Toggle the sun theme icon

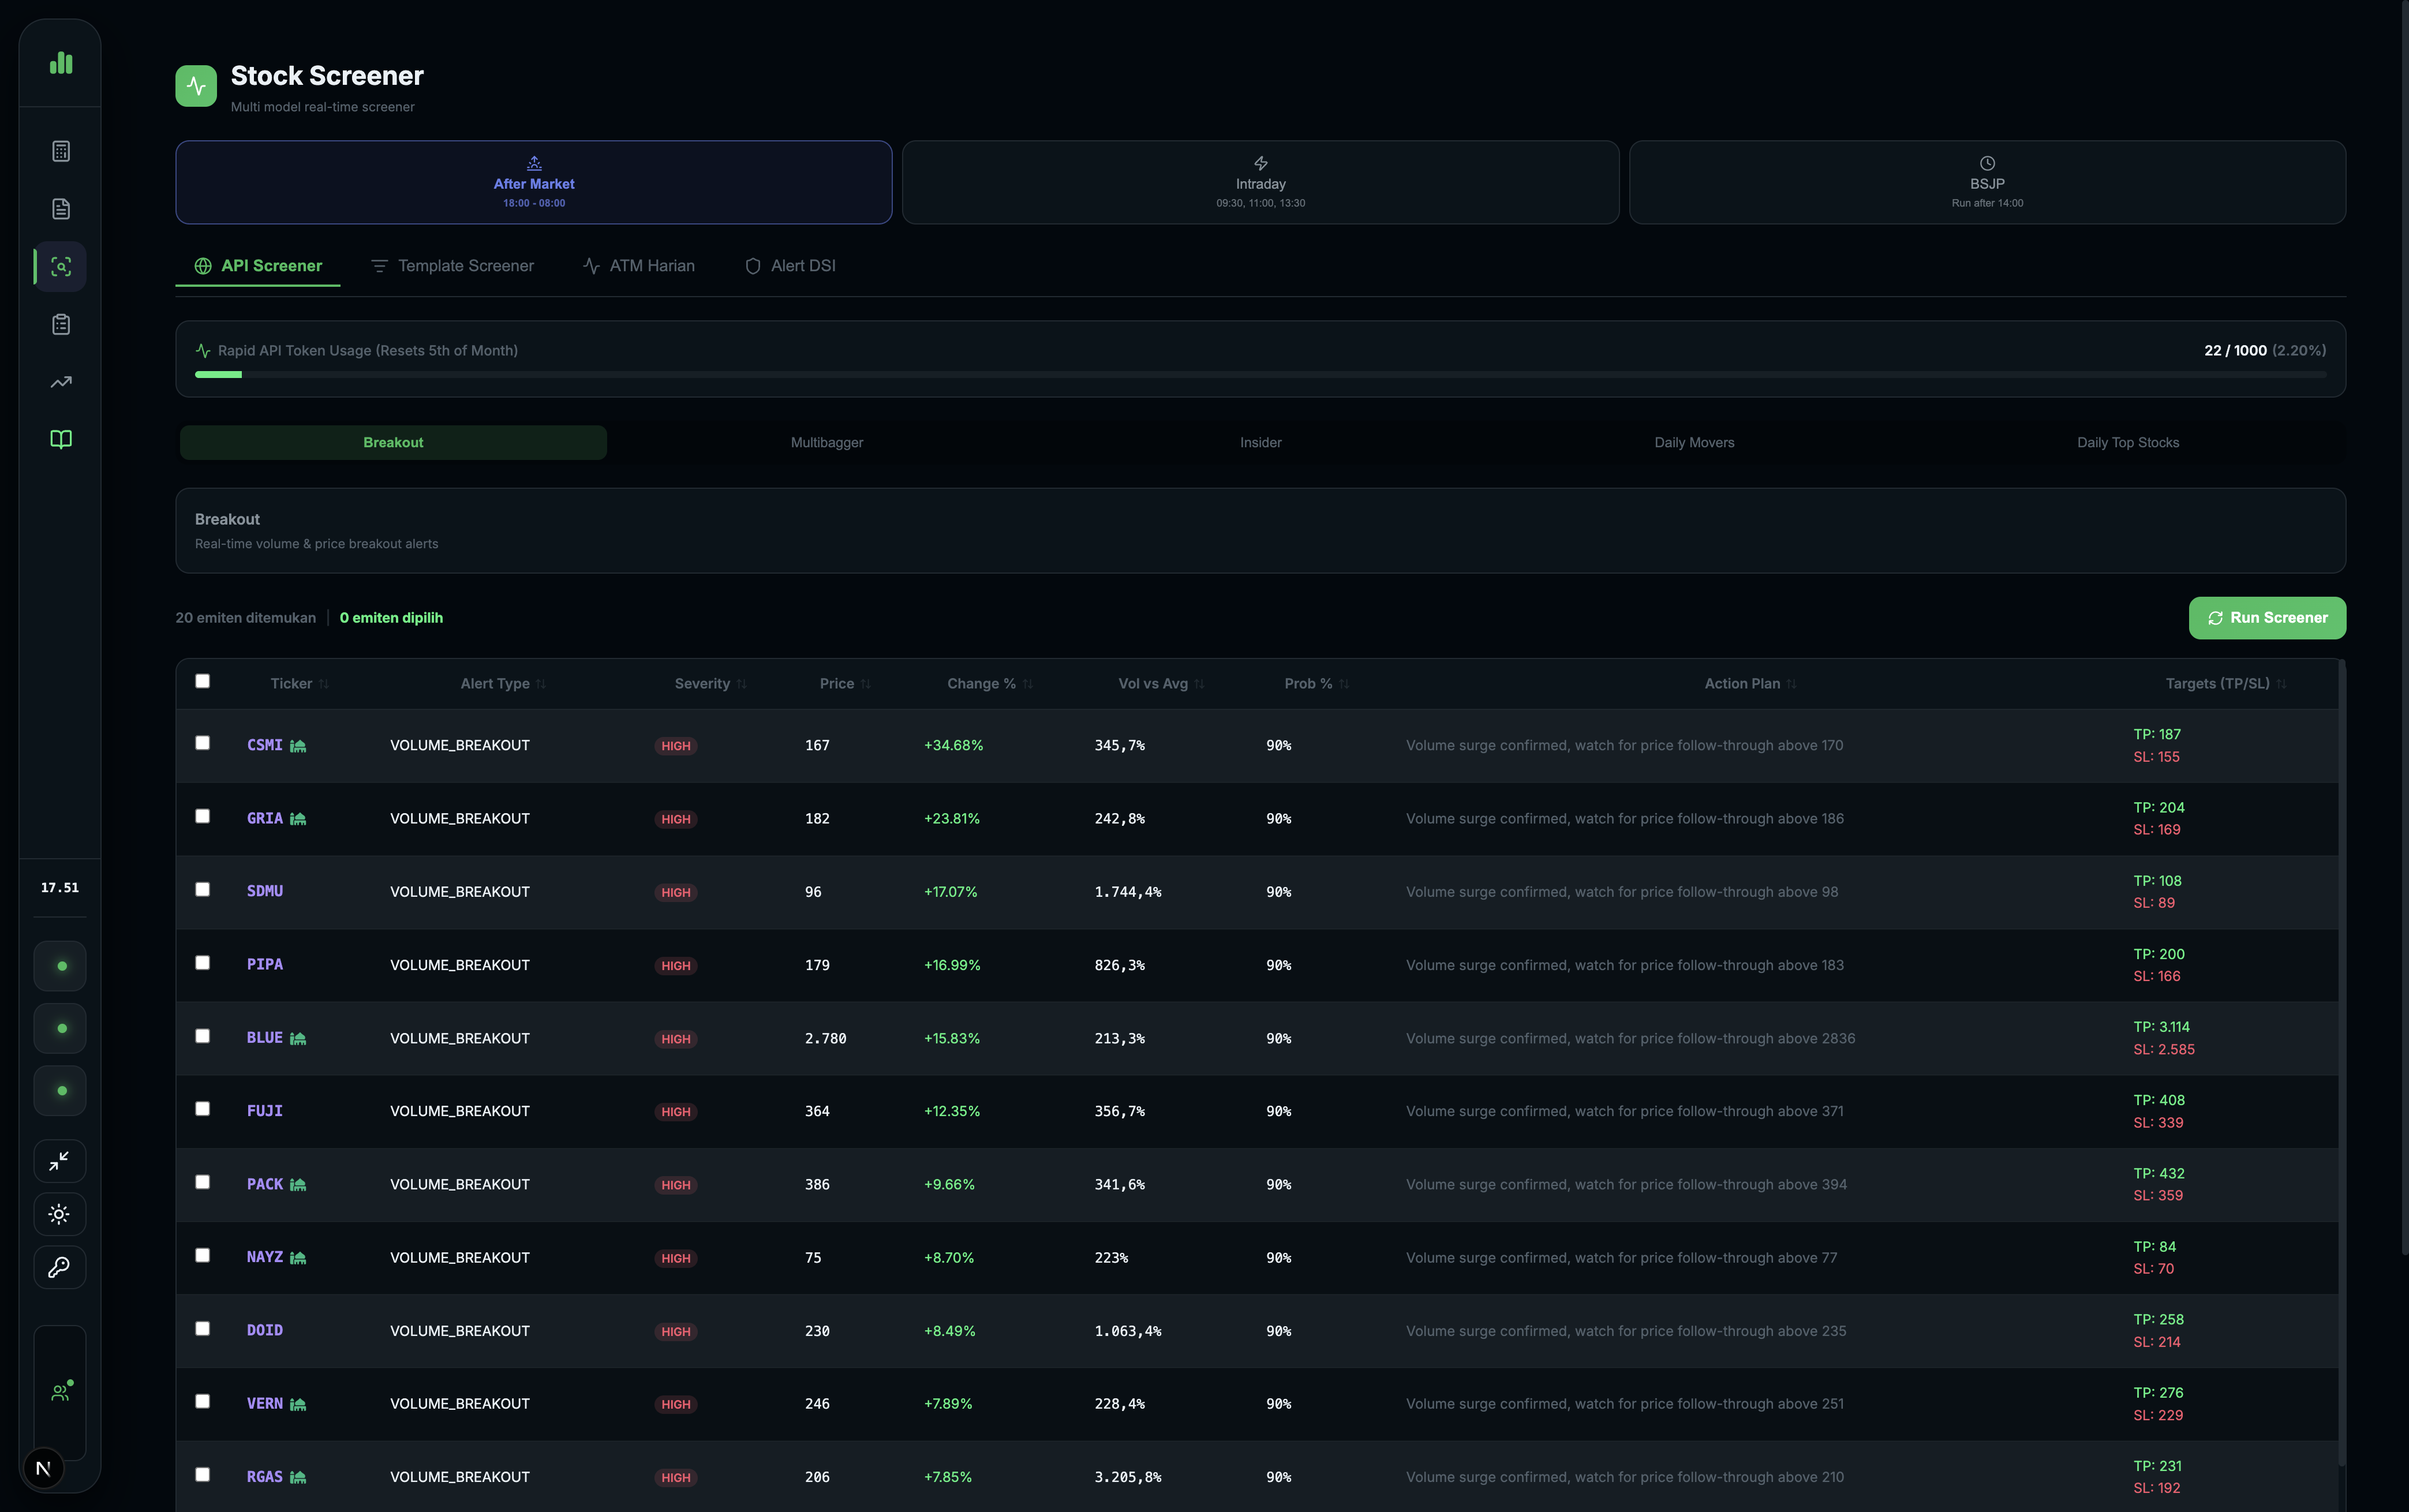(x=60, y=1214)
